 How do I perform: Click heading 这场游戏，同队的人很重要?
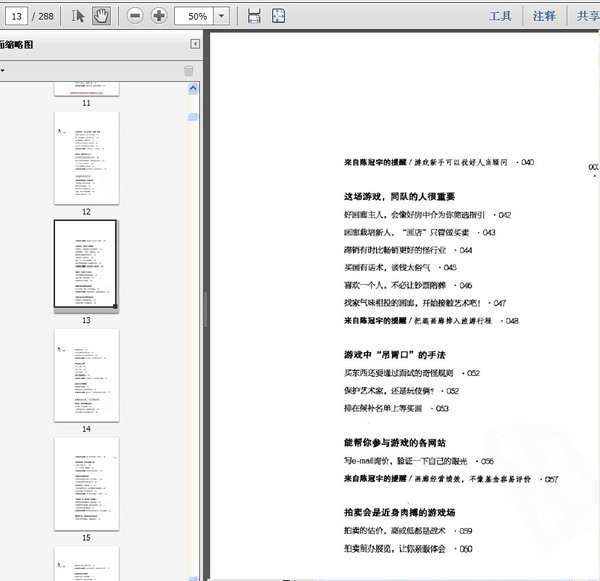click(399, 196)
